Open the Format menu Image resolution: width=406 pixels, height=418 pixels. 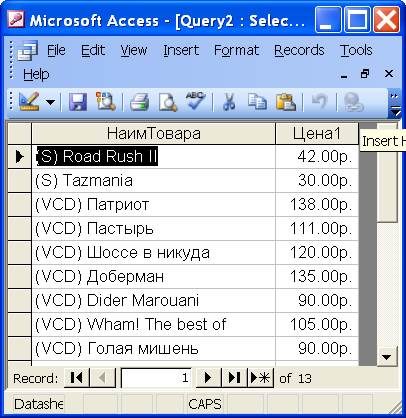coord(236,50)
